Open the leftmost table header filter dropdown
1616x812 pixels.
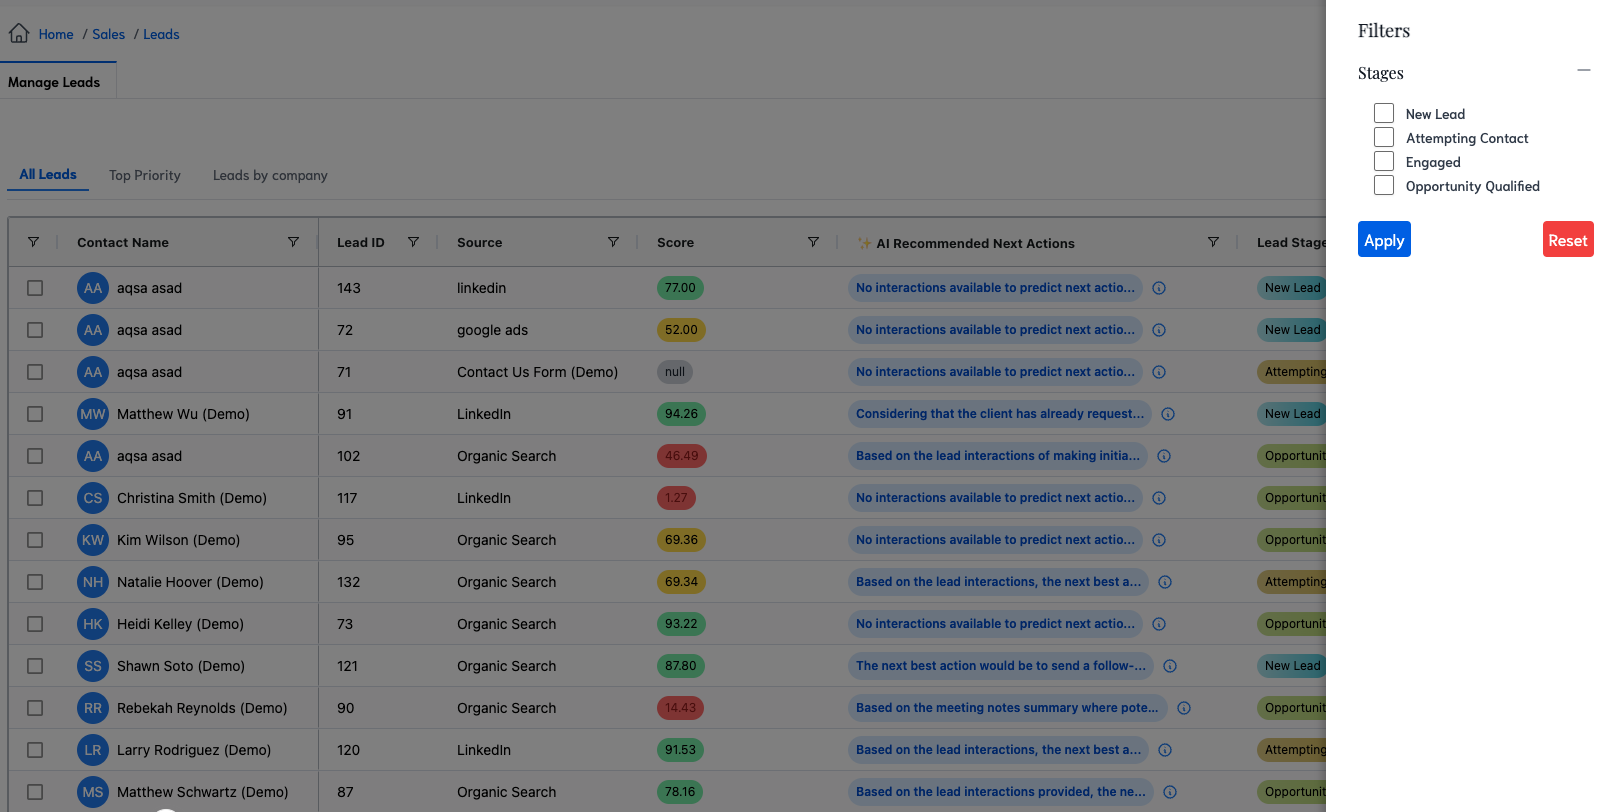click(x=33, y=242)
